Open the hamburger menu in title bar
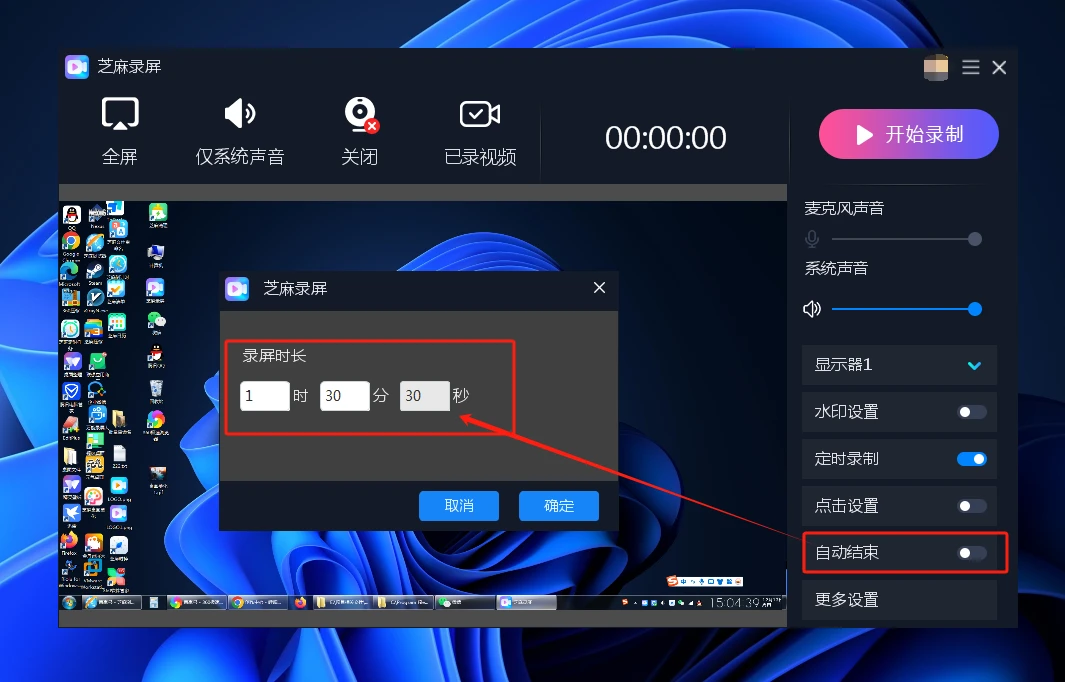The width and height of the screenshot is (1065, 682). click(970, 67)
